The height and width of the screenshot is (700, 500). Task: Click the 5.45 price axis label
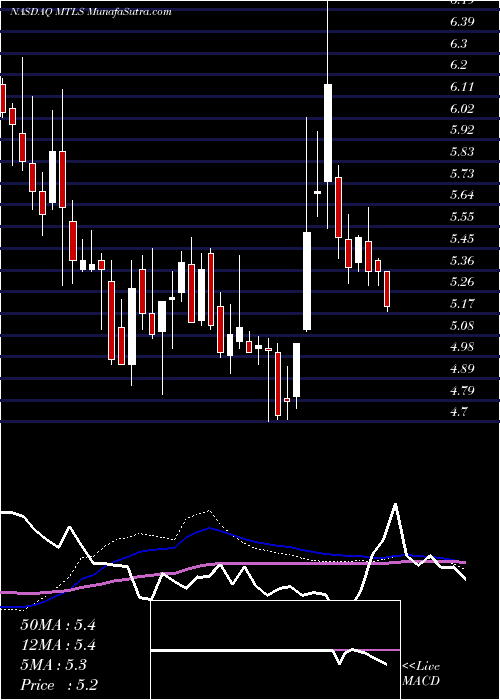(462, 238)
